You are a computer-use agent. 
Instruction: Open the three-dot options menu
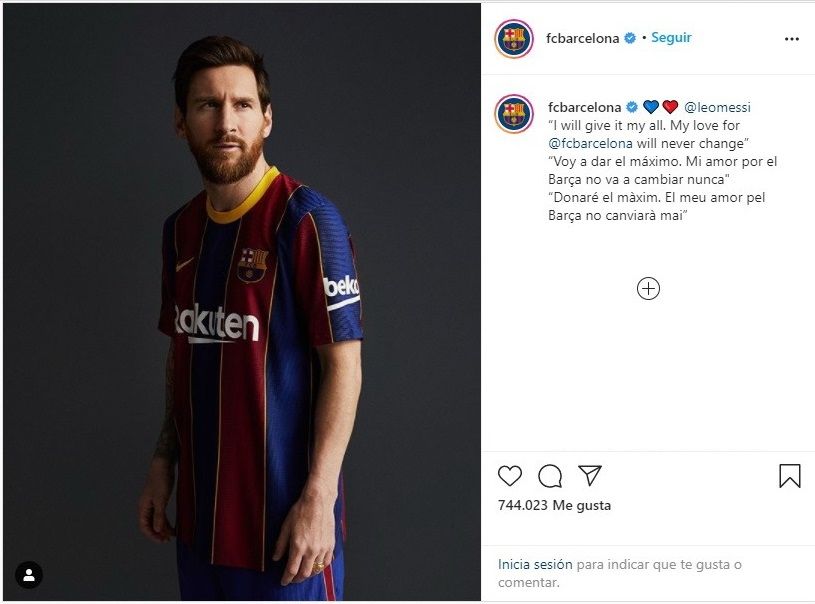click(792, 39)
